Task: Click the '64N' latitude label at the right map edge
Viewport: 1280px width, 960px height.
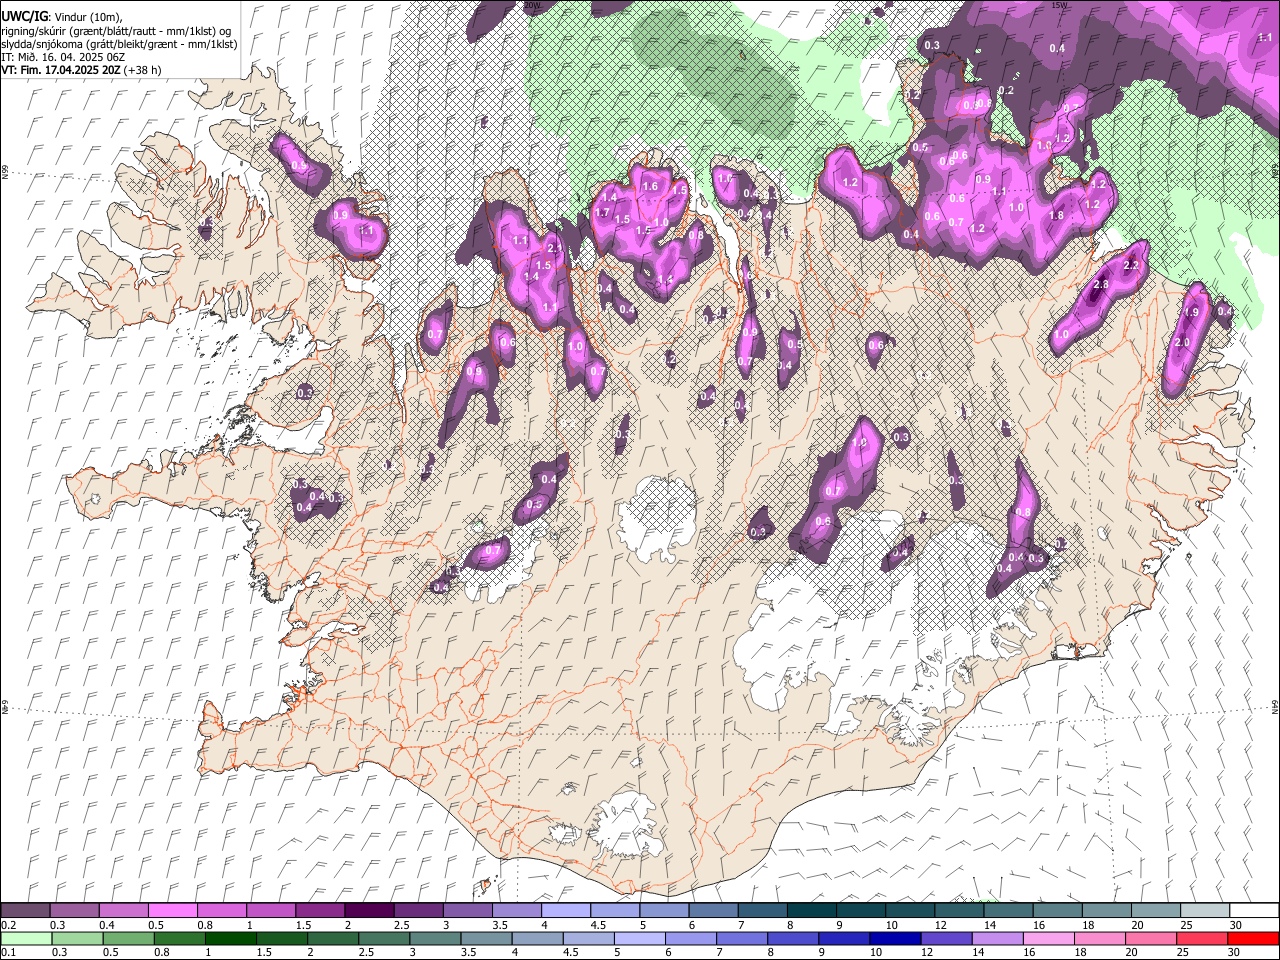Action: coord(1275,706)
